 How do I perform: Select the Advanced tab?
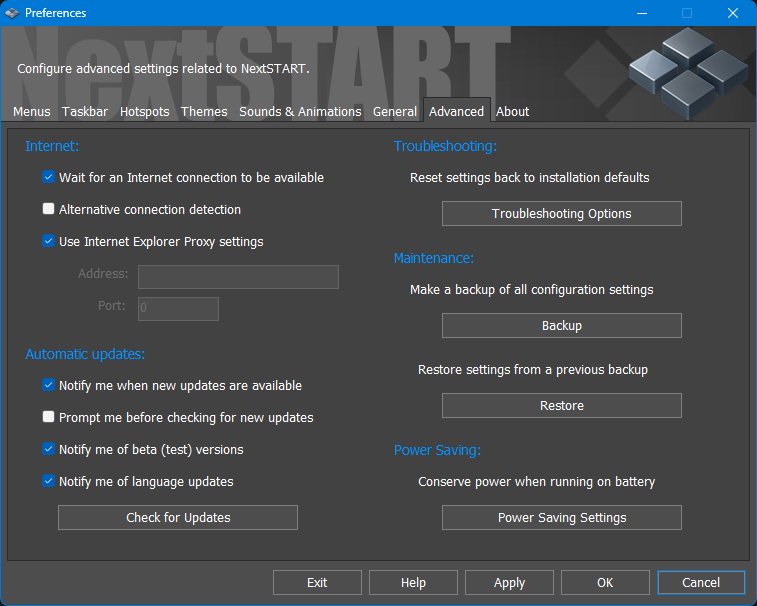pos(457,111)
